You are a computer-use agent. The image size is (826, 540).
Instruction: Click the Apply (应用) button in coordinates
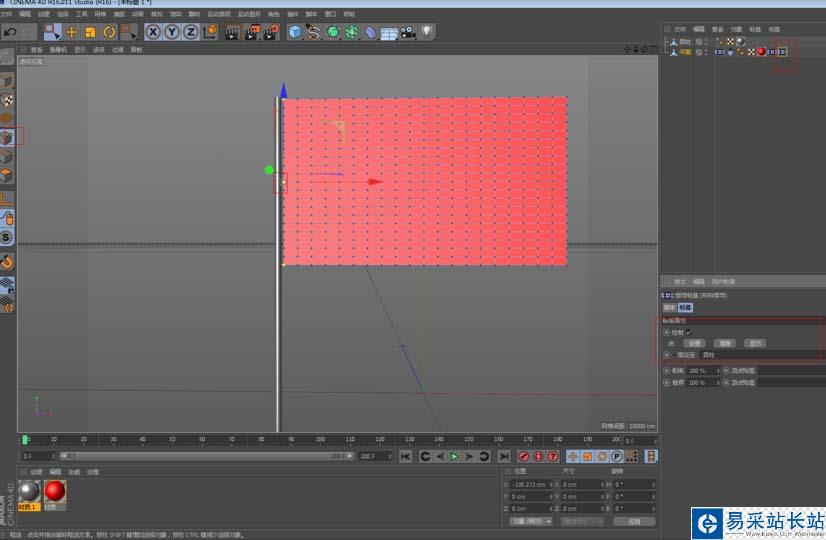(x=634, y=522)
